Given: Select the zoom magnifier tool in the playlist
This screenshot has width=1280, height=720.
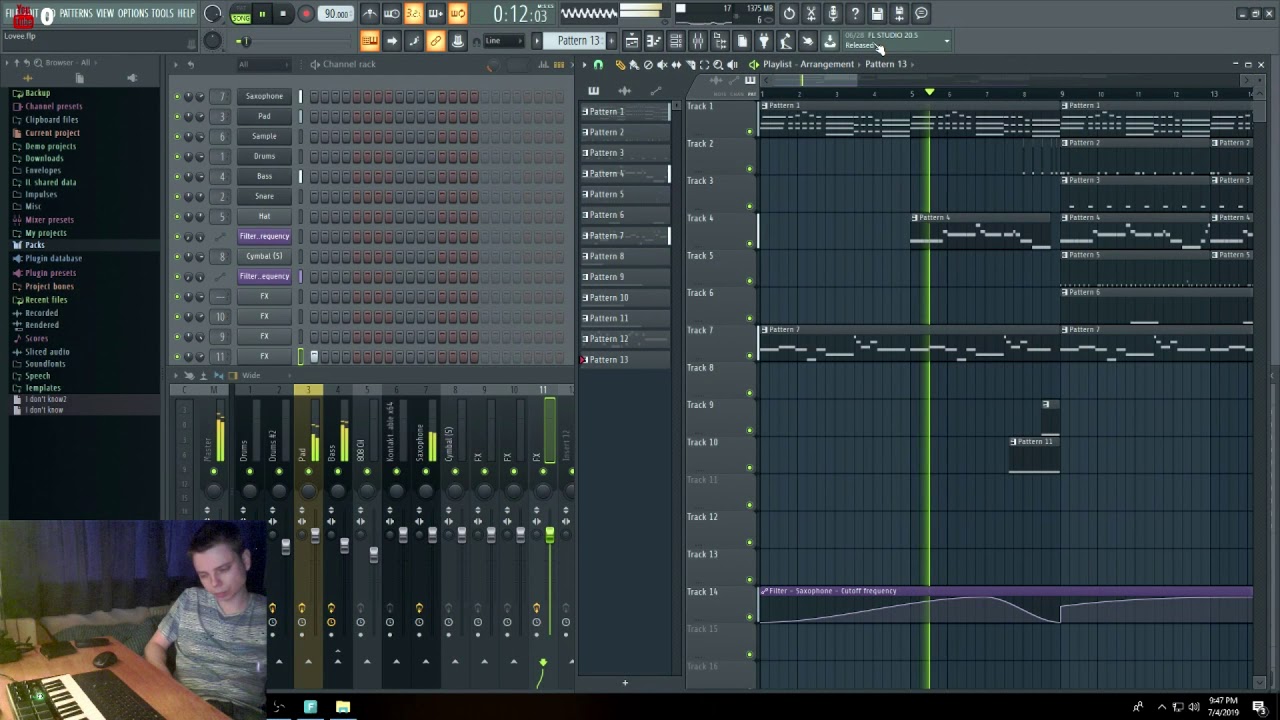Looking at the screenshot, I should (x=718, y=64).
